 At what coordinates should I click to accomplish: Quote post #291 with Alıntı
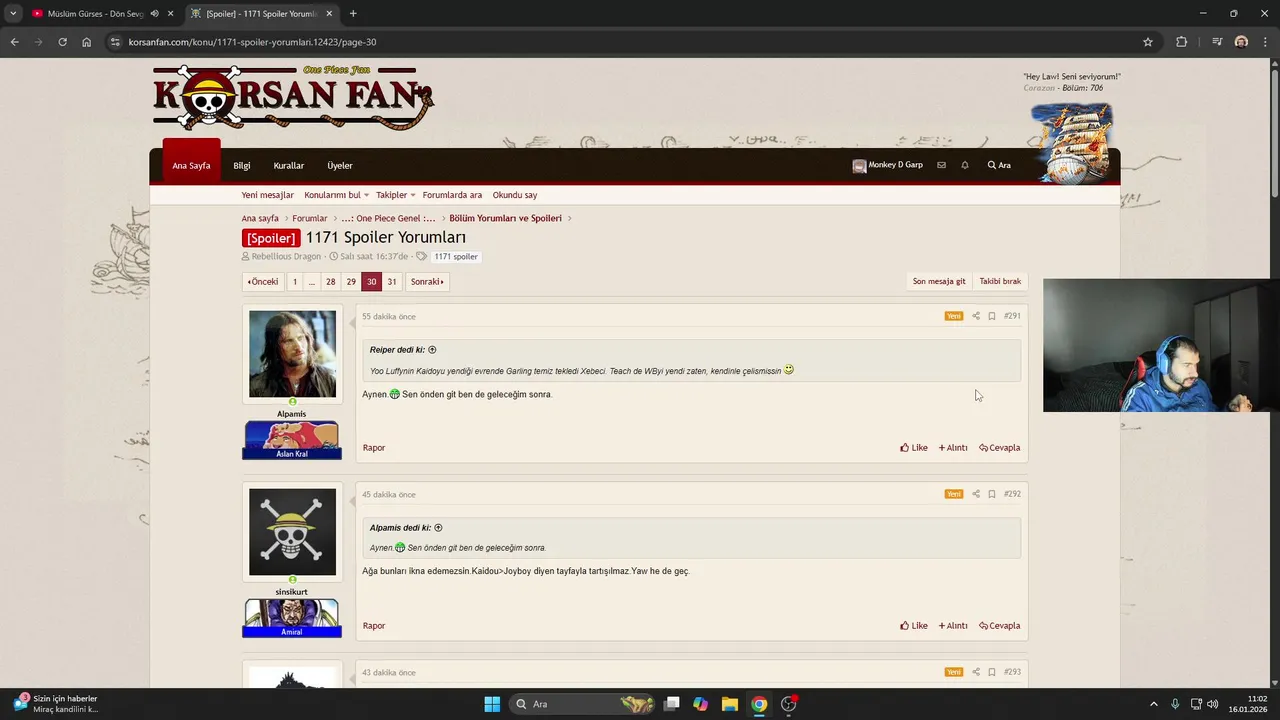tap(953, 448)
